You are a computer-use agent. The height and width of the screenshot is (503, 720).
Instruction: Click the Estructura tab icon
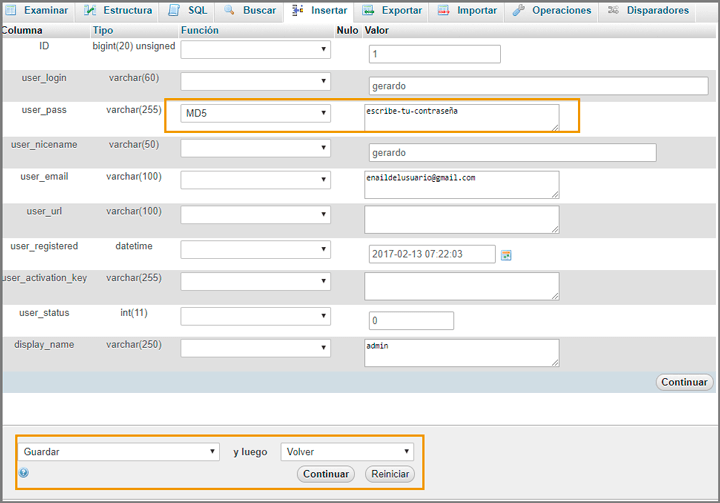coord(89,11)
